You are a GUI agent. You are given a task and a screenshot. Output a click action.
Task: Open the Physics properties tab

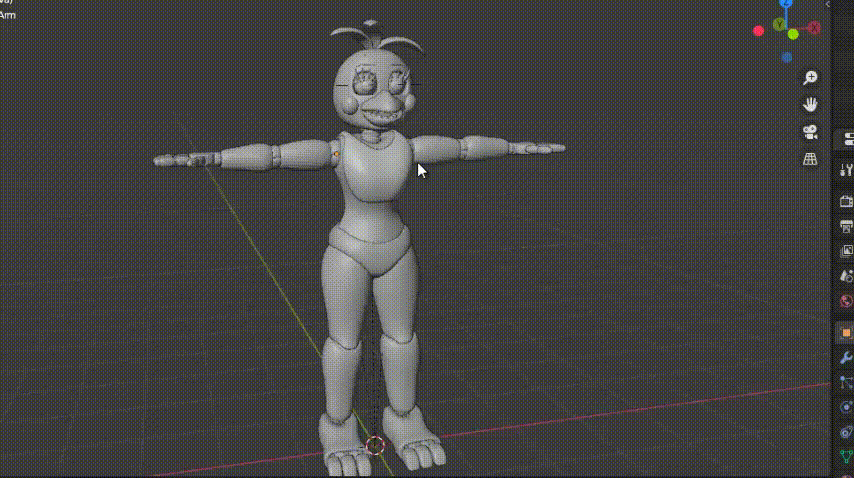846,408
